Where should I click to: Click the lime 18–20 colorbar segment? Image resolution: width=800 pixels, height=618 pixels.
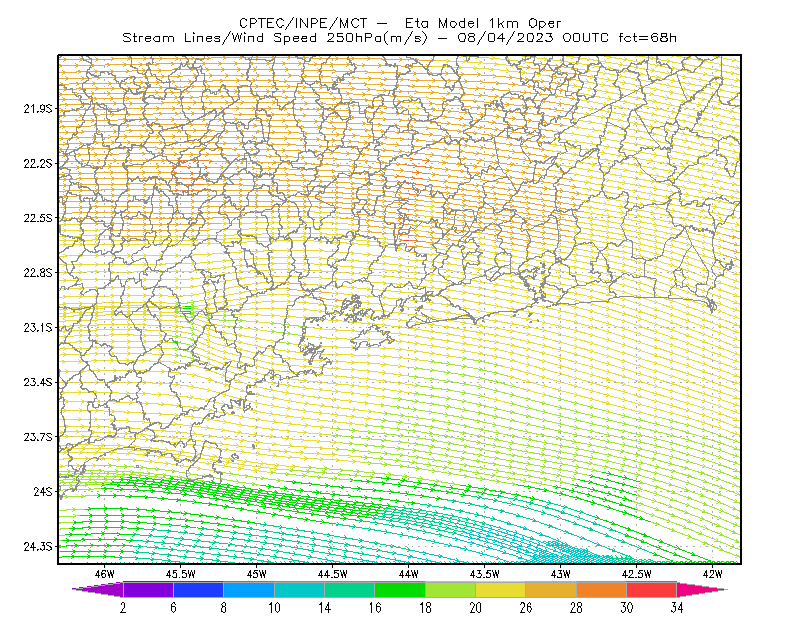(x=450, y=589)
